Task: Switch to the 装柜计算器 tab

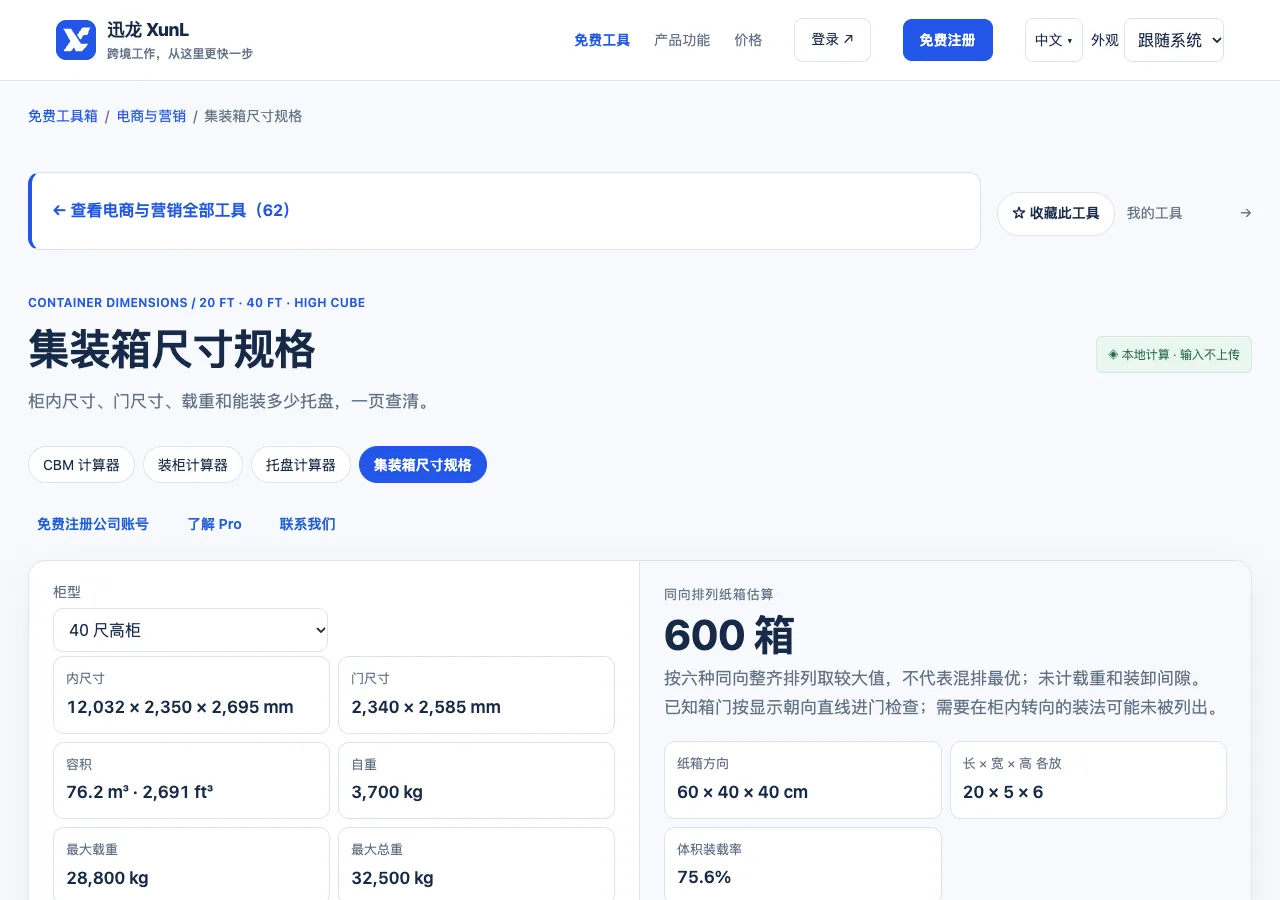Action: tap(193, 465)
